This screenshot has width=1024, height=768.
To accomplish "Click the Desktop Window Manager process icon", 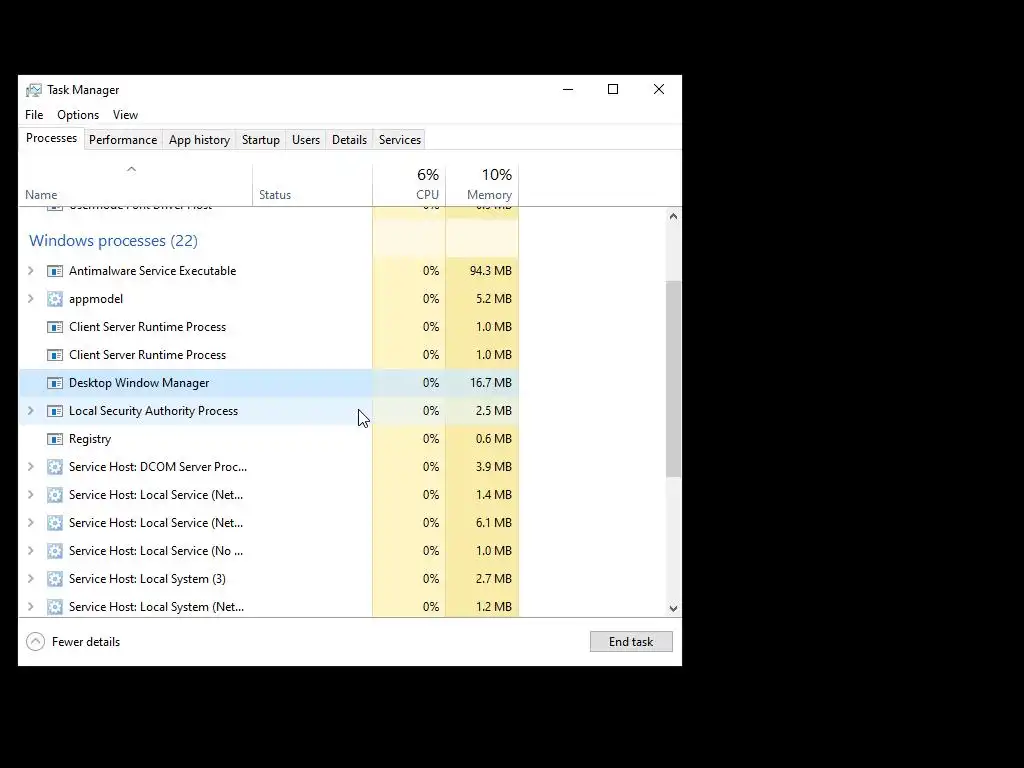I will coord(55,383).
